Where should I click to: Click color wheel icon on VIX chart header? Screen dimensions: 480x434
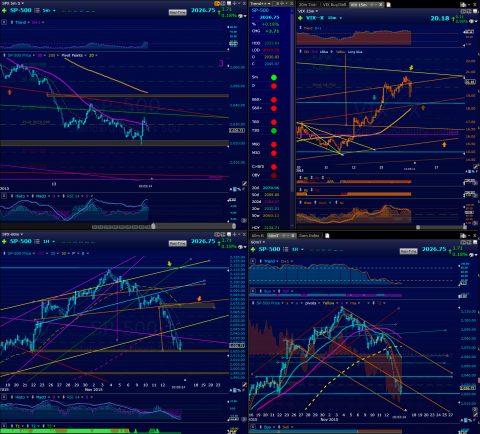(x=472, y=21)
